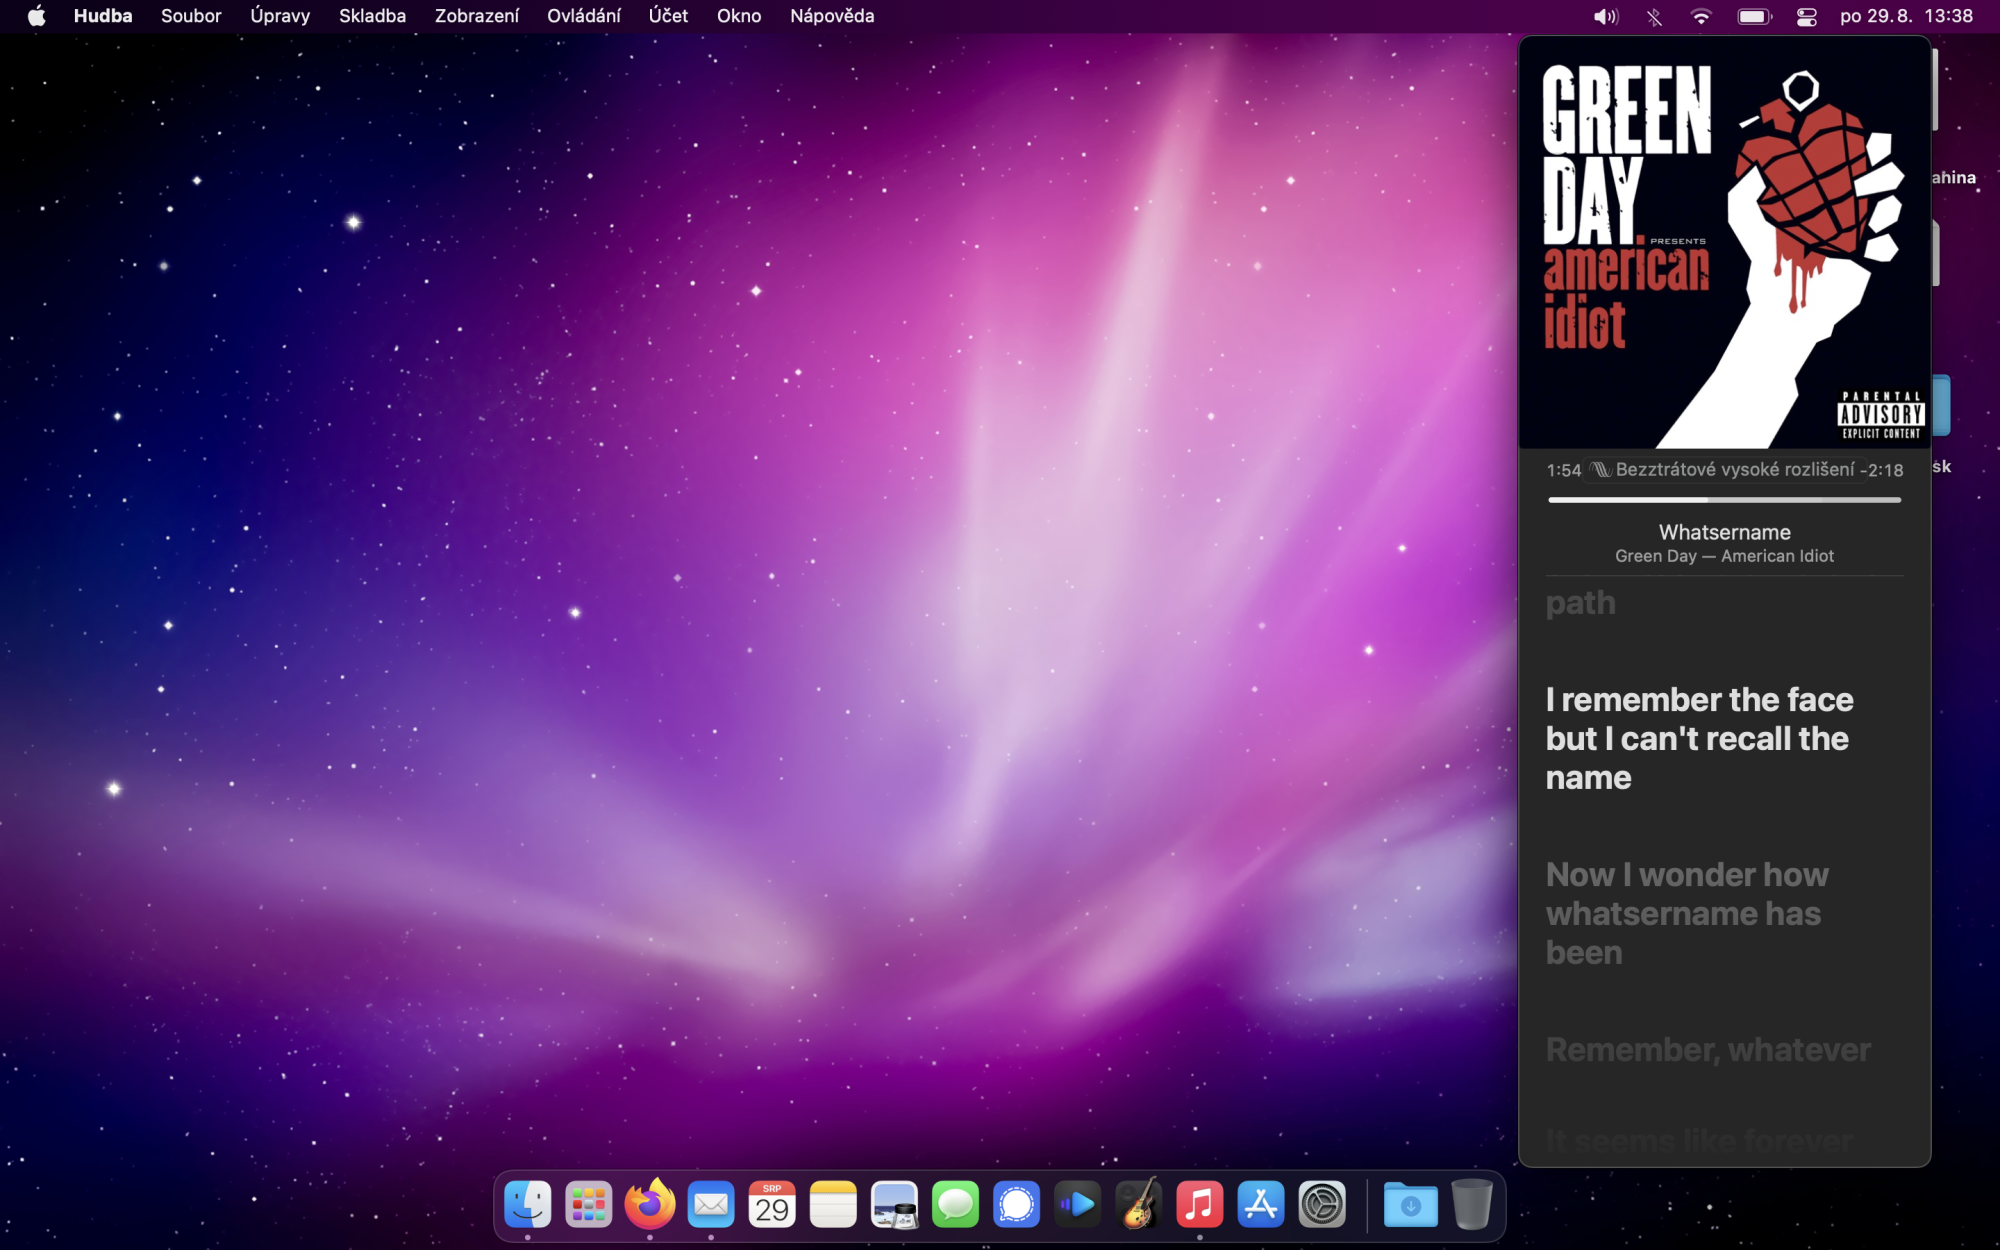Viewport: 2000px width, 1250px height.
Task: Jump to lyric 'Now I wonder how'
Action: 1687,913
